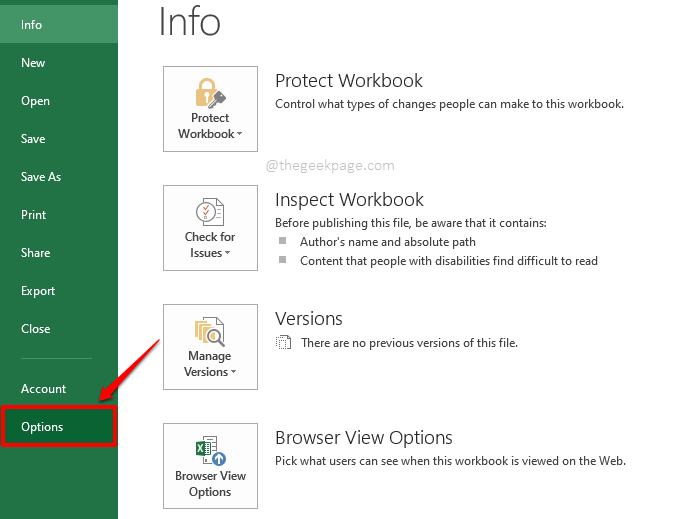This screenshot has width=685, height=519.
Task: Choose New from the backstage menu
Action: click(33, 63)
